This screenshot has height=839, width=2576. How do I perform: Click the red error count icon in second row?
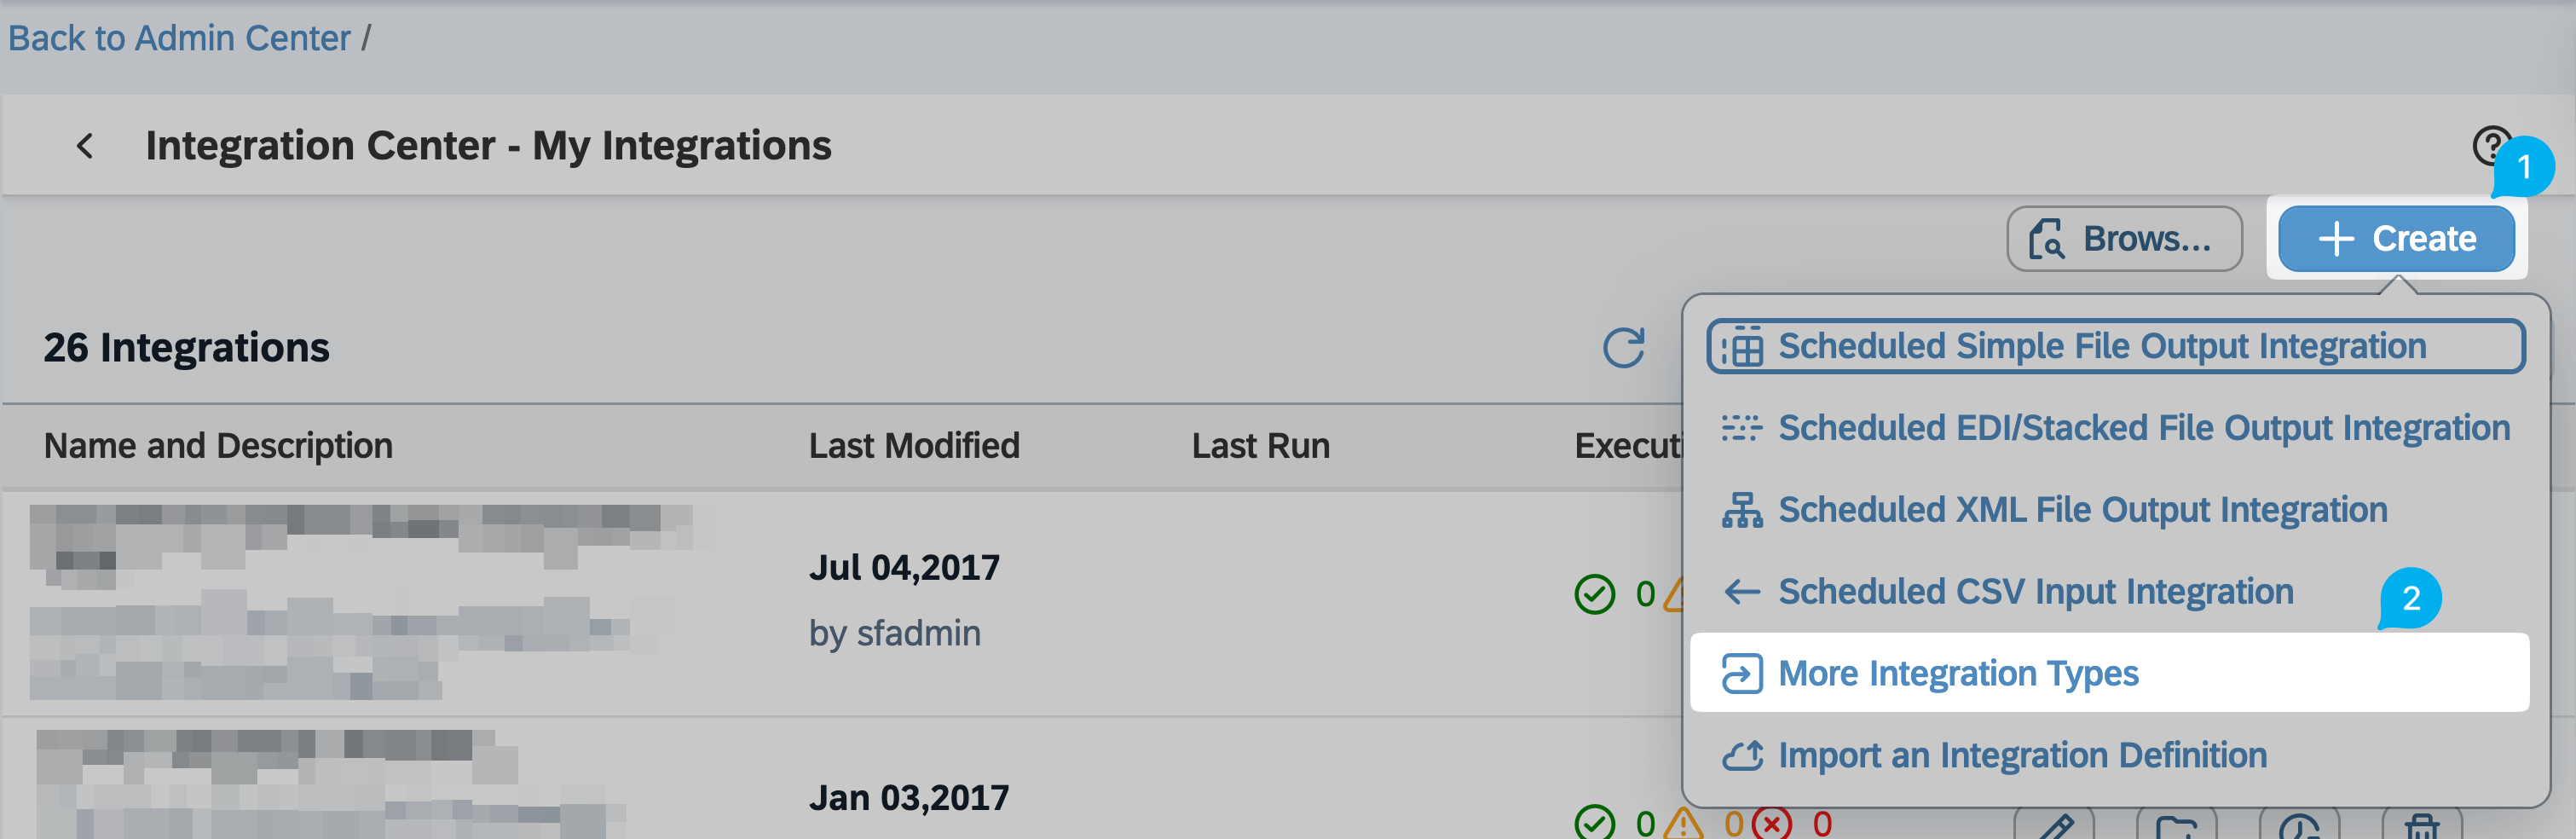(x=1771, y=823)
